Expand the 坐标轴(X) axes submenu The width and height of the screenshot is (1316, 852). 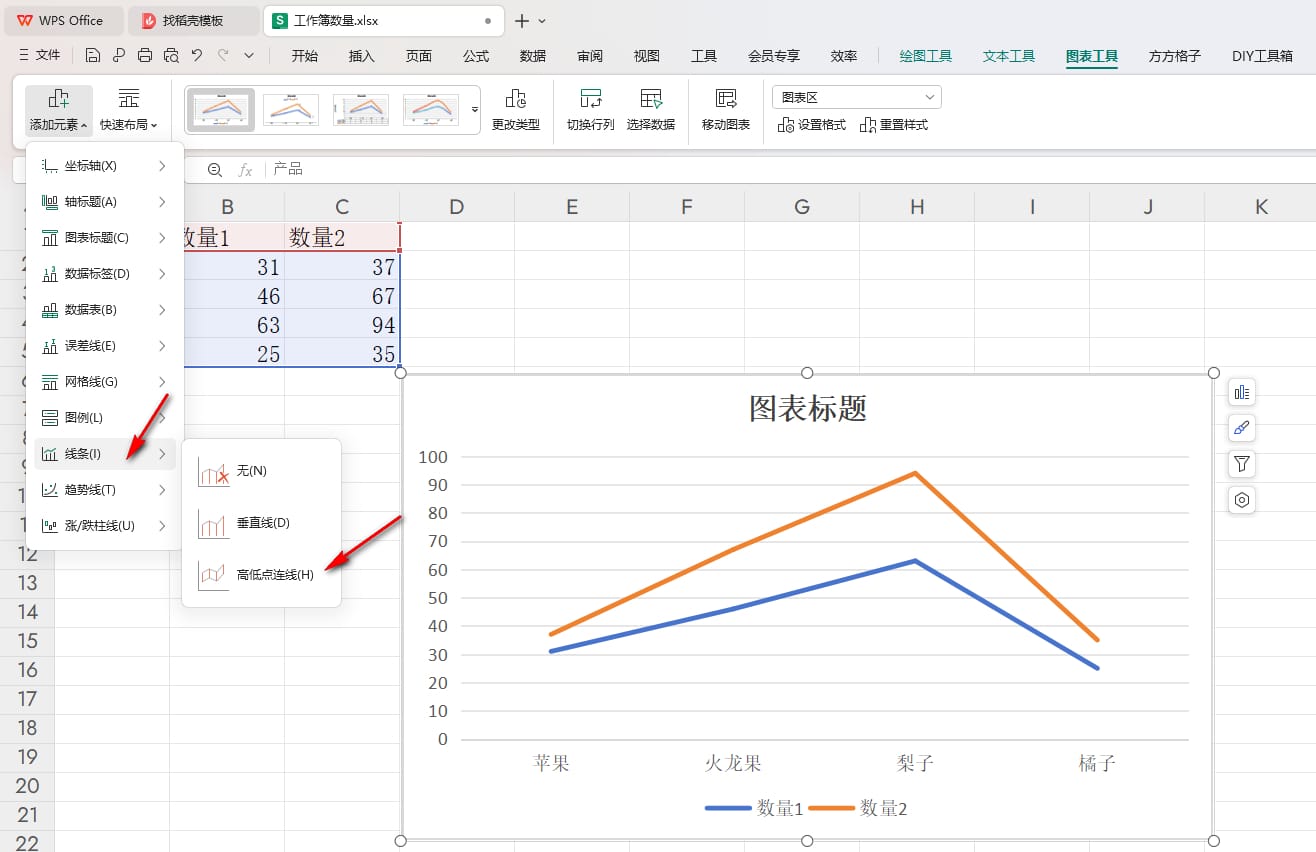104,166
